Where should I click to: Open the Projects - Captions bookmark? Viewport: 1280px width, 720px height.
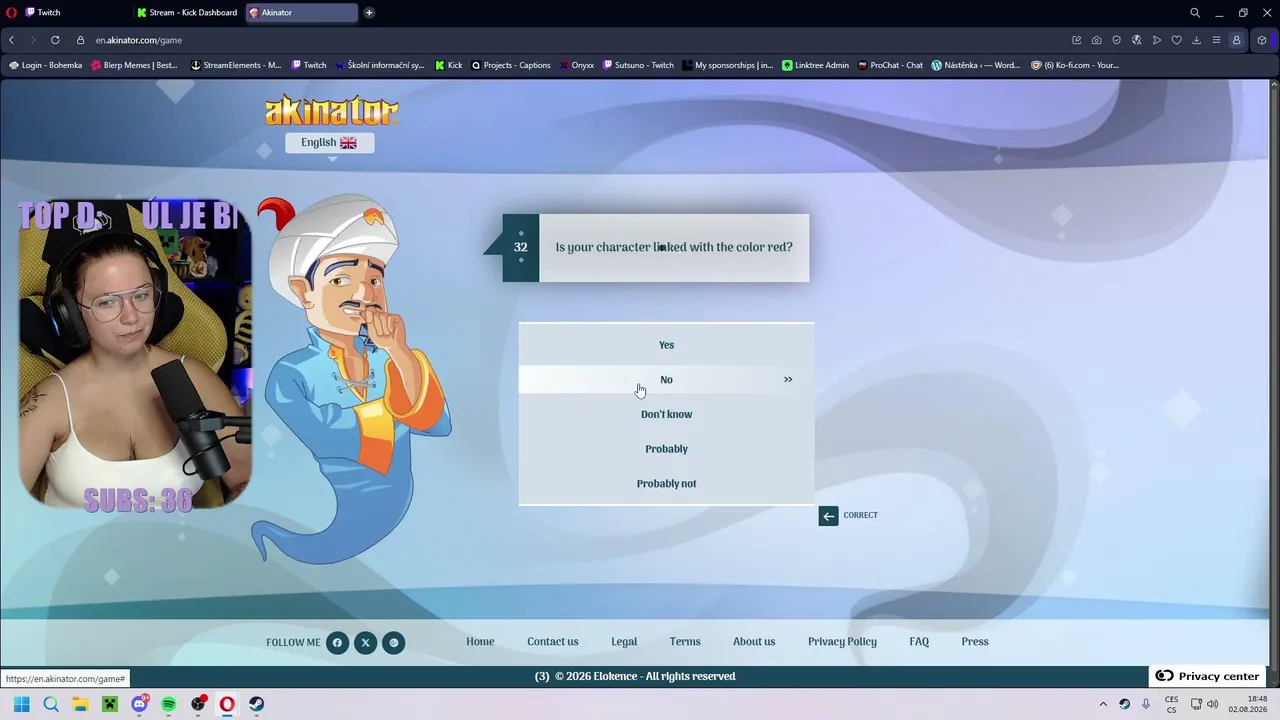click(510, 65)
